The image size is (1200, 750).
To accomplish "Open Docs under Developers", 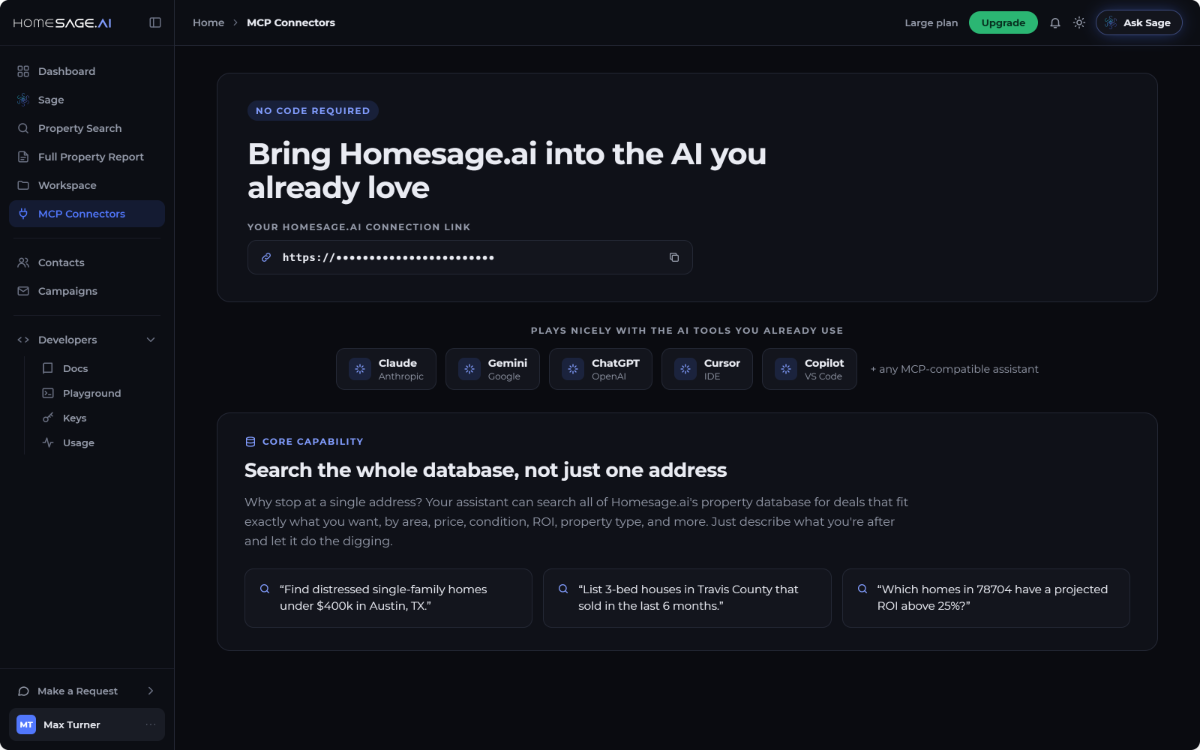I will 98,368.
